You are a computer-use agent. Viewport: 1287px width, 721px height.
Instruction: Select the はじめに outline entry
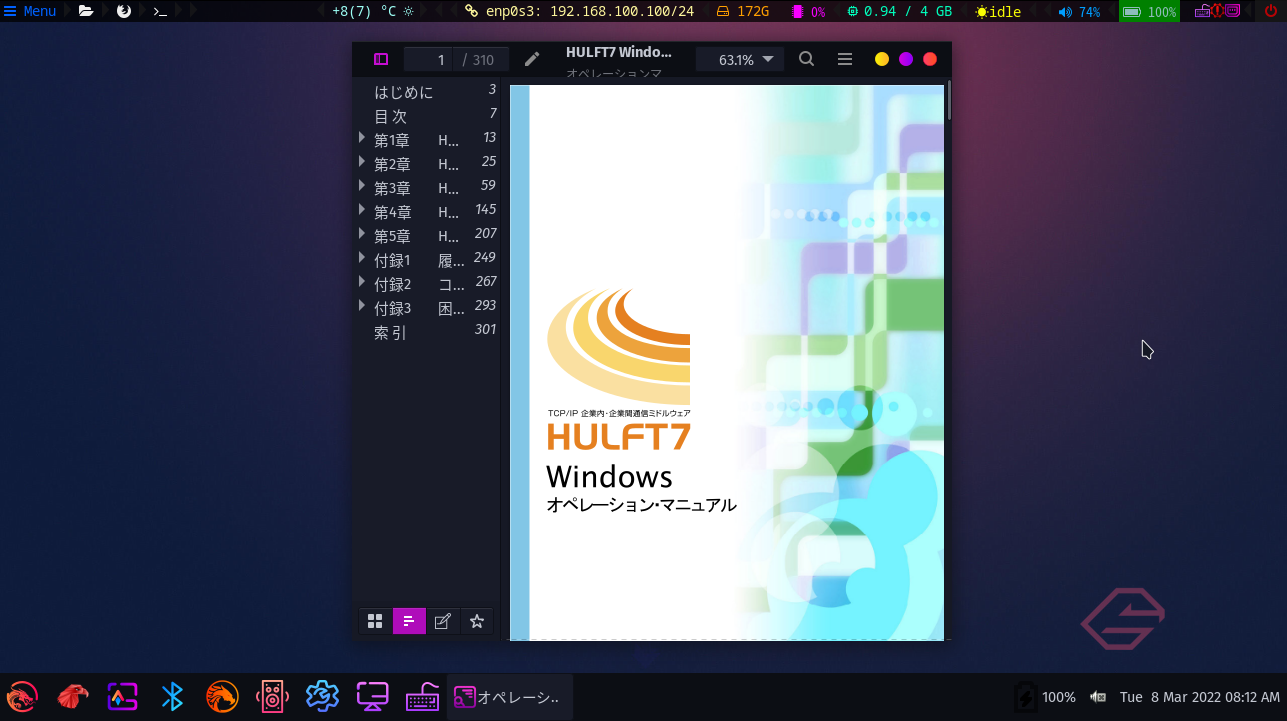coord(404,92)
